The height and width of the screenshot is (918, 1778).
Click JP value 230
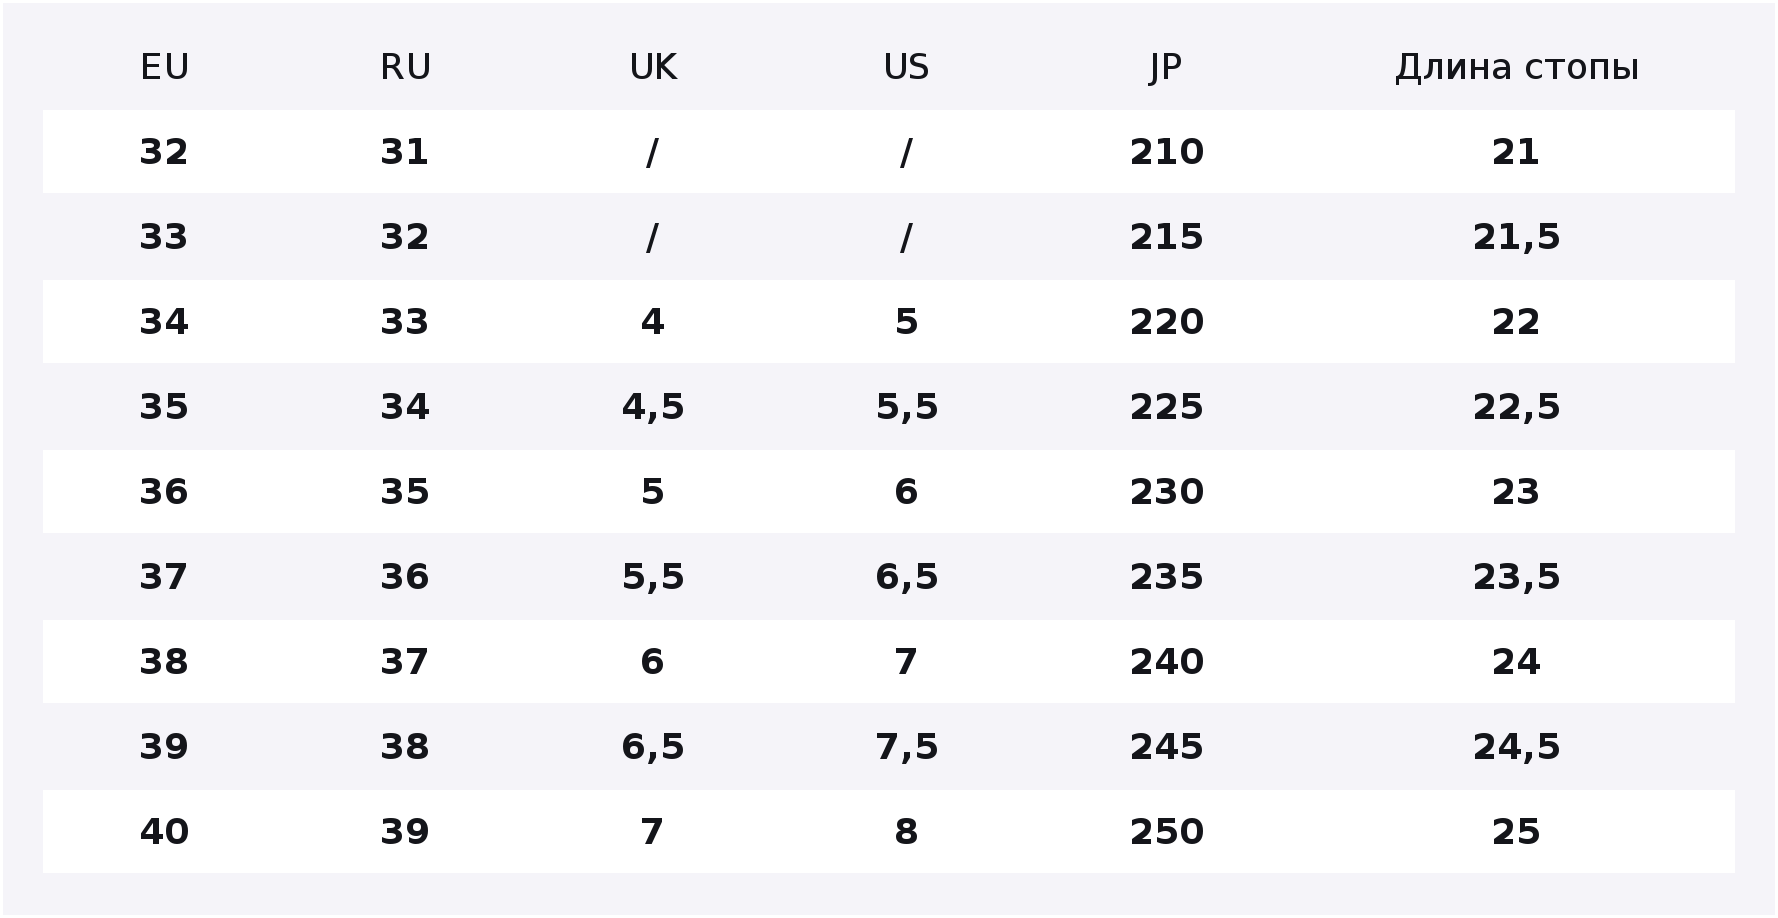coord(1166,492)
